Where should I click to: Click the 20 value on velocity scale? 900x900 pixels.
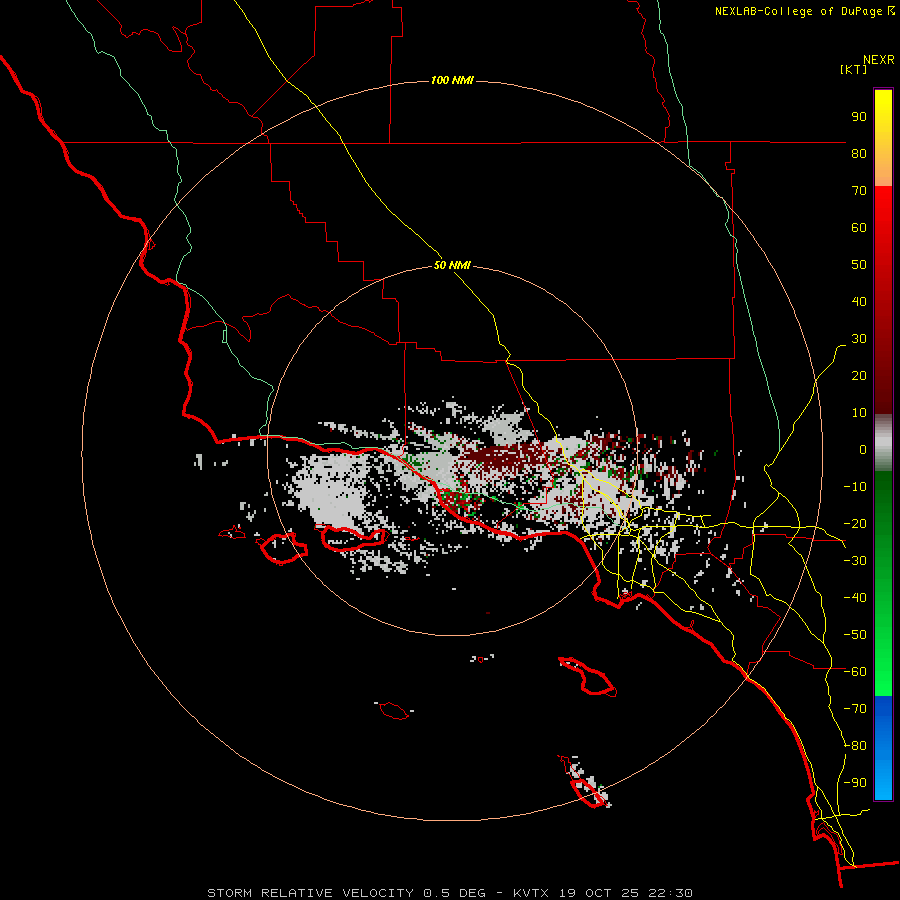(x=859, y=375)
